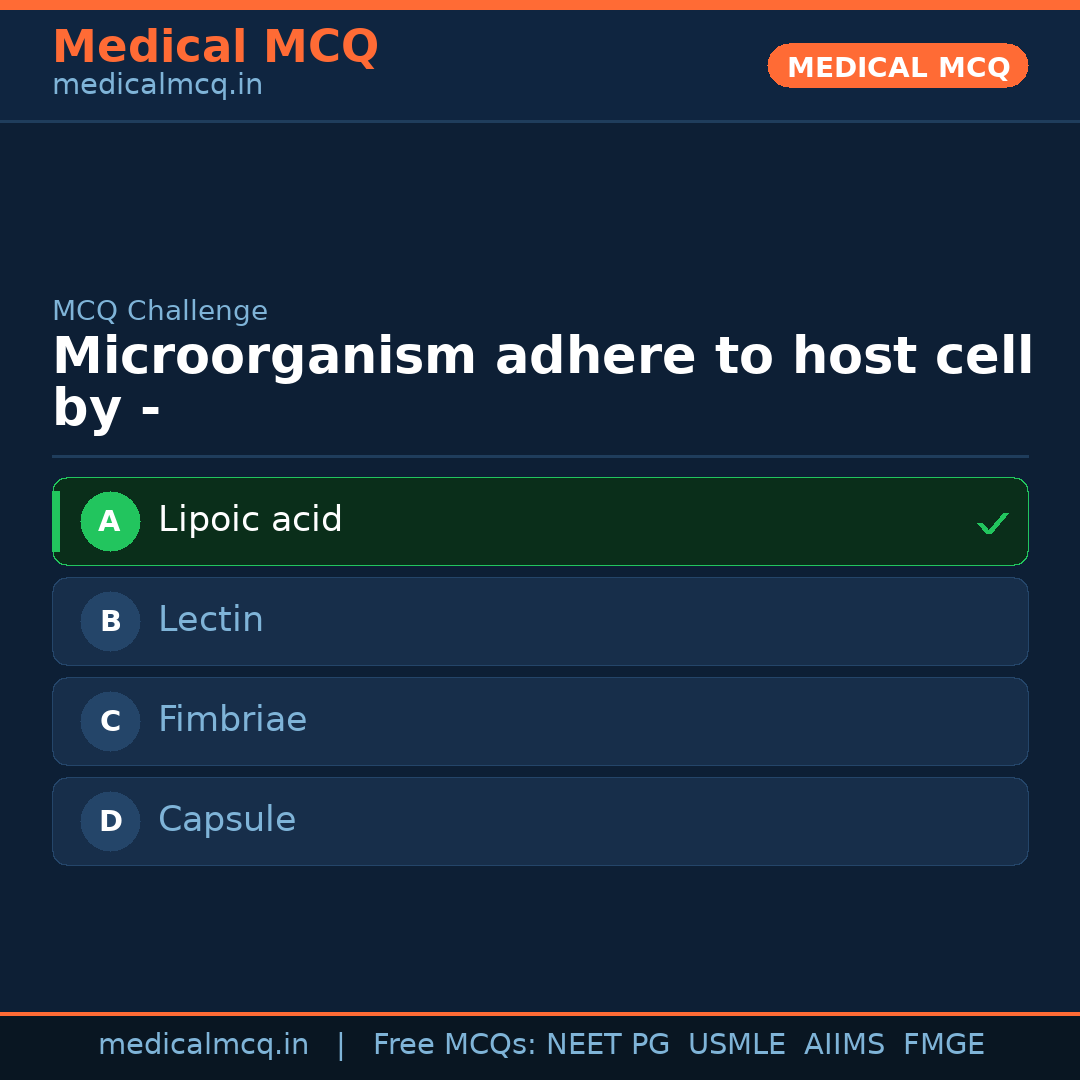Click the Medical MCQ header logo
Viewport: 1080px width, 1080px height.
[215, 47]
